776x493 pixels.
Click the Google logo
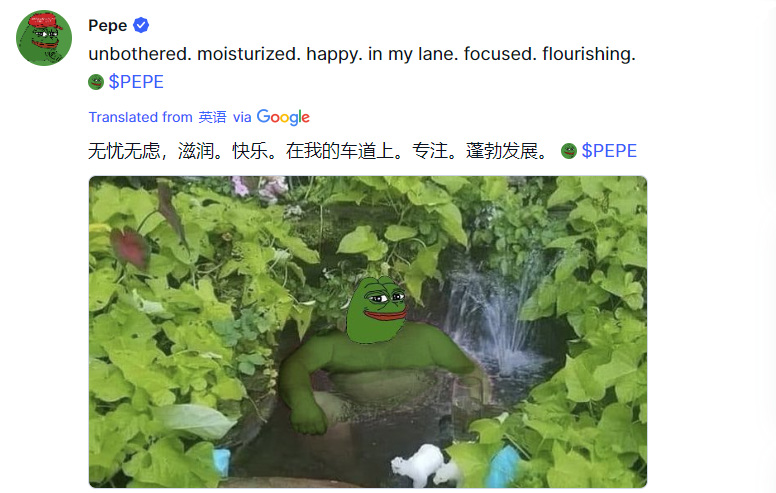click(283, 117)
